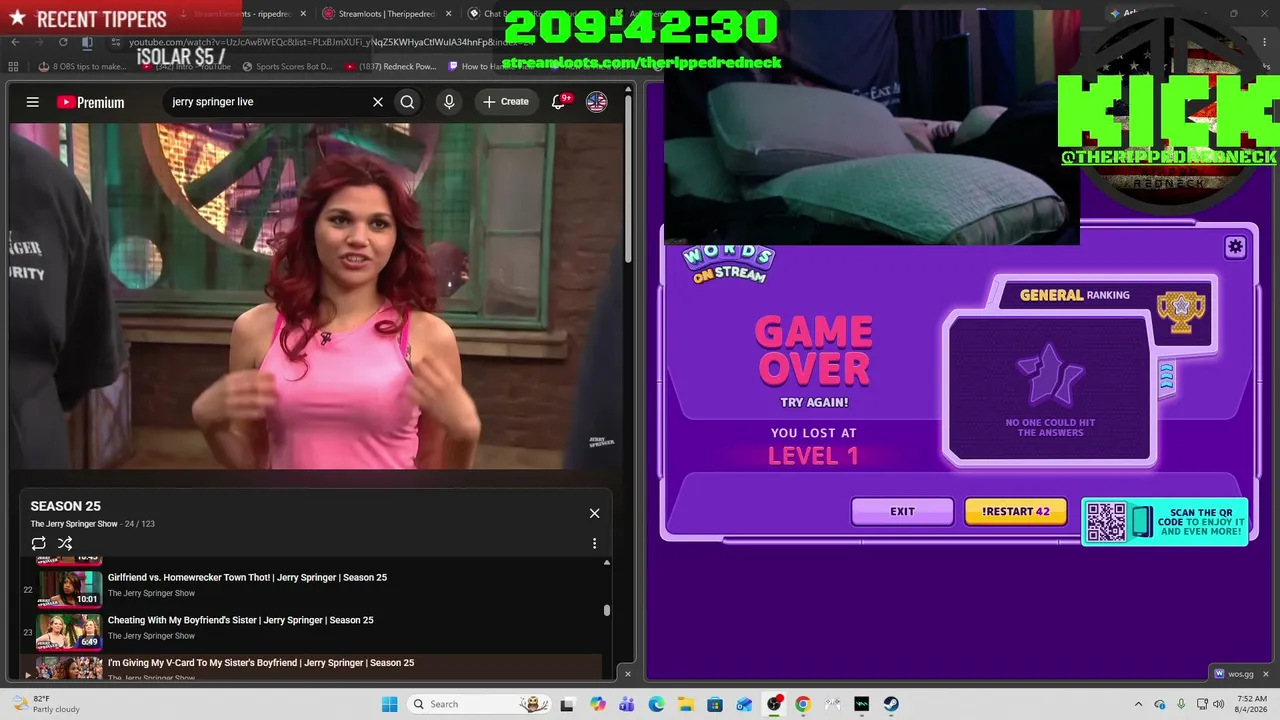Click the !RESTART 42 button
Screen dimensions: 1280x720
click(x=1015, y=511)
